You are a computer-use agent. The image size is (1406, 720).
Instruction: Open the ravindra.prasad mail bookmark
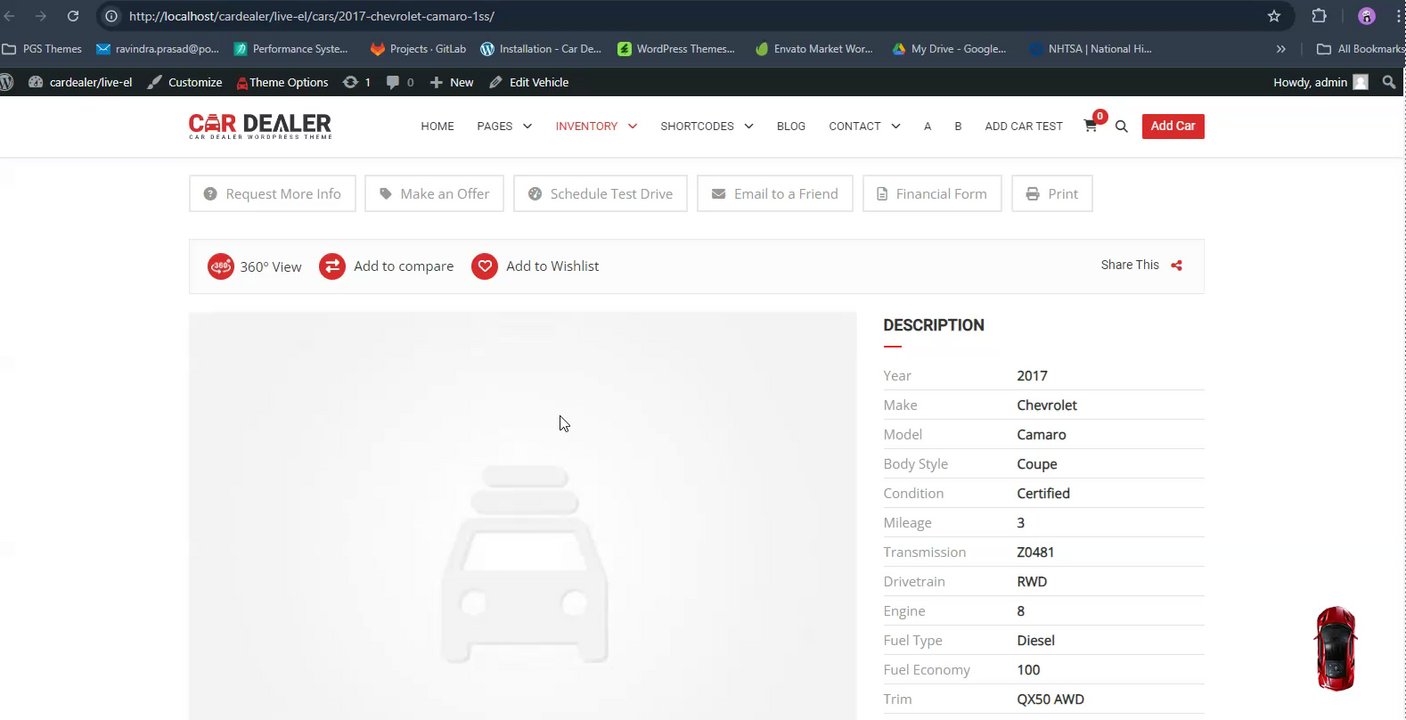[158, 48]
